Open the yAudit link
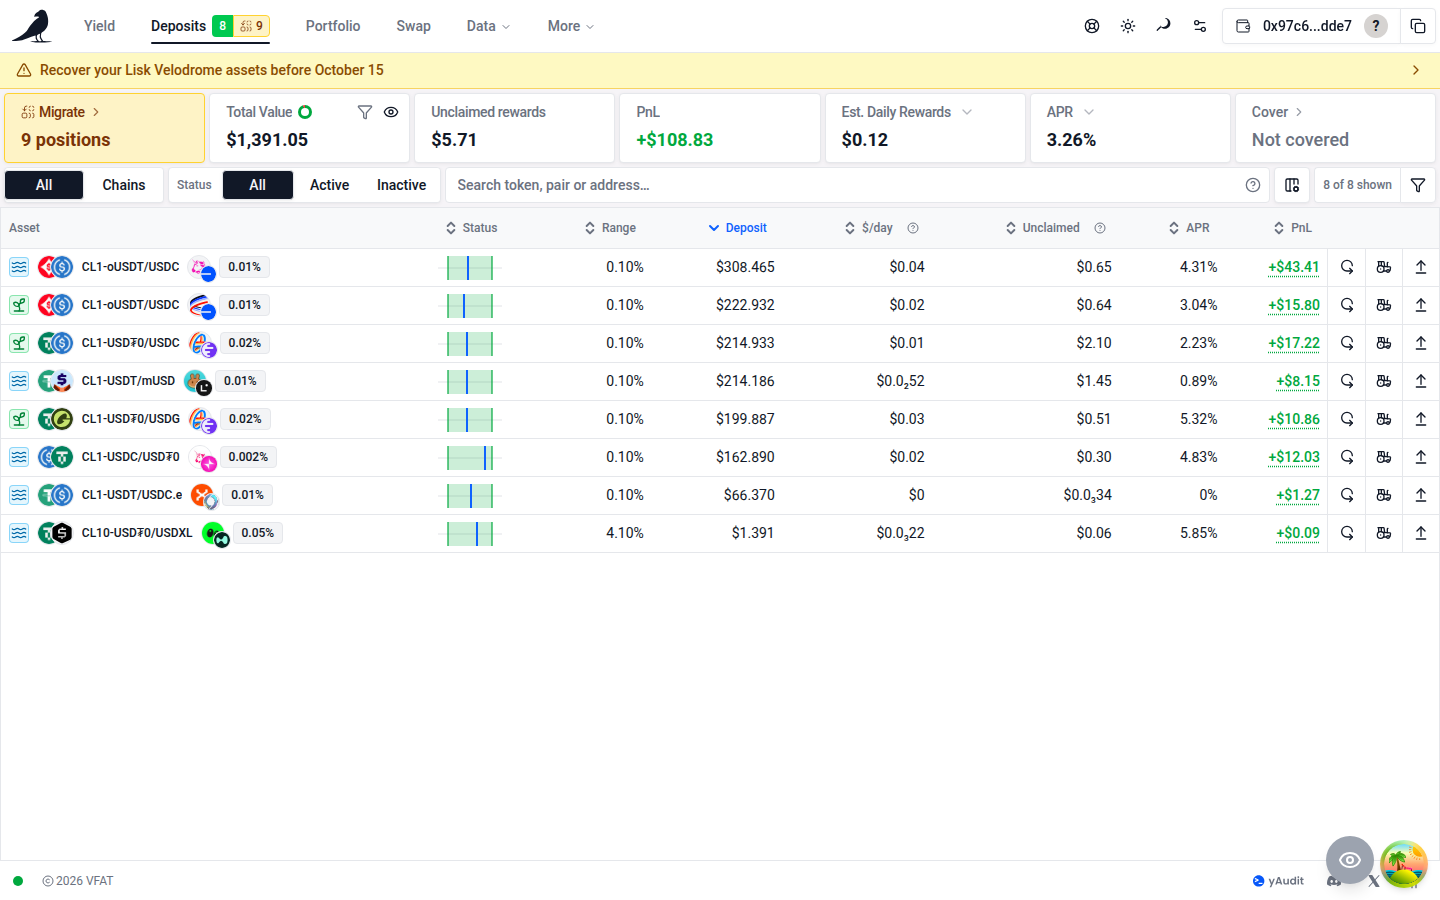 pos(1278,881)
